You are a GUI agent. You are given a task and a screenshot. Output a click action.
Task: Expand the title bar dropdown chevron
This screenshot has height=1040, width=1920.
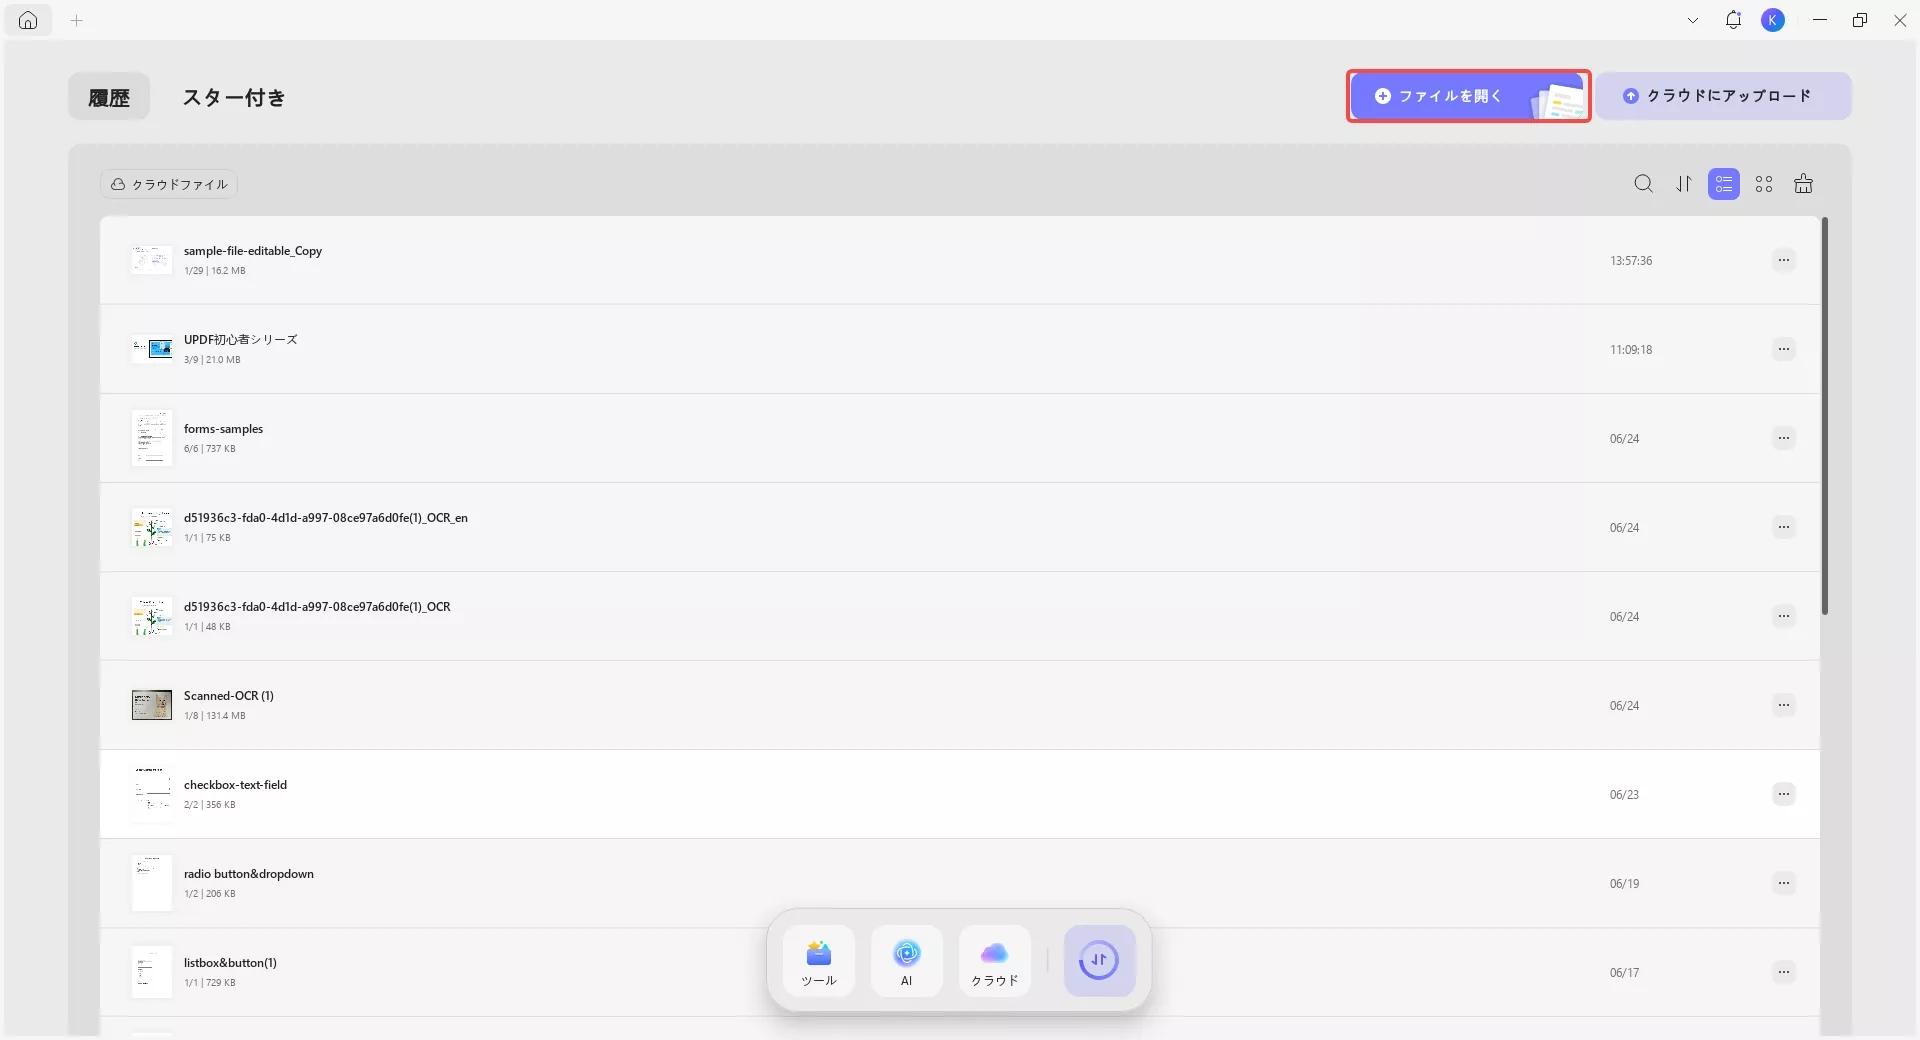pyautogui.click(x=1693, y=20)
